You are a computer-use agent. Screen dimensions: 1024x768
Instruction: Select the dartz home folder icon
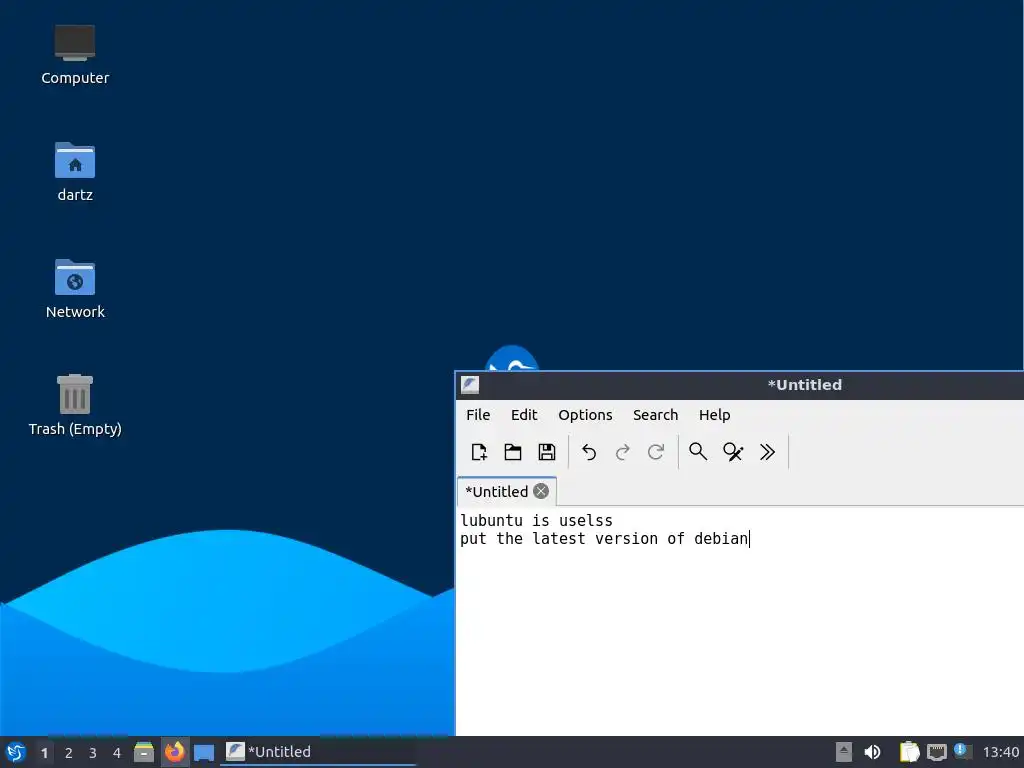click(x=75, y=172)
